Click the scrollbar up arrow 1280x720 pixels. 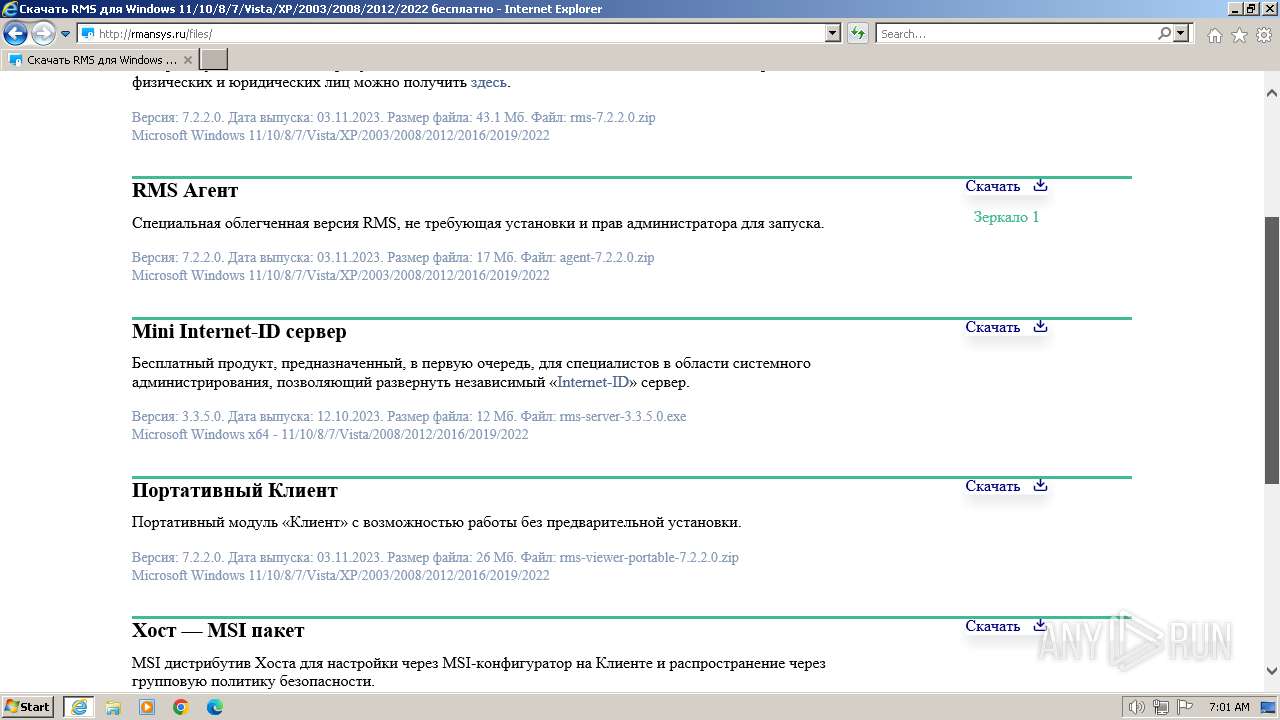[x=1272, y=93]
